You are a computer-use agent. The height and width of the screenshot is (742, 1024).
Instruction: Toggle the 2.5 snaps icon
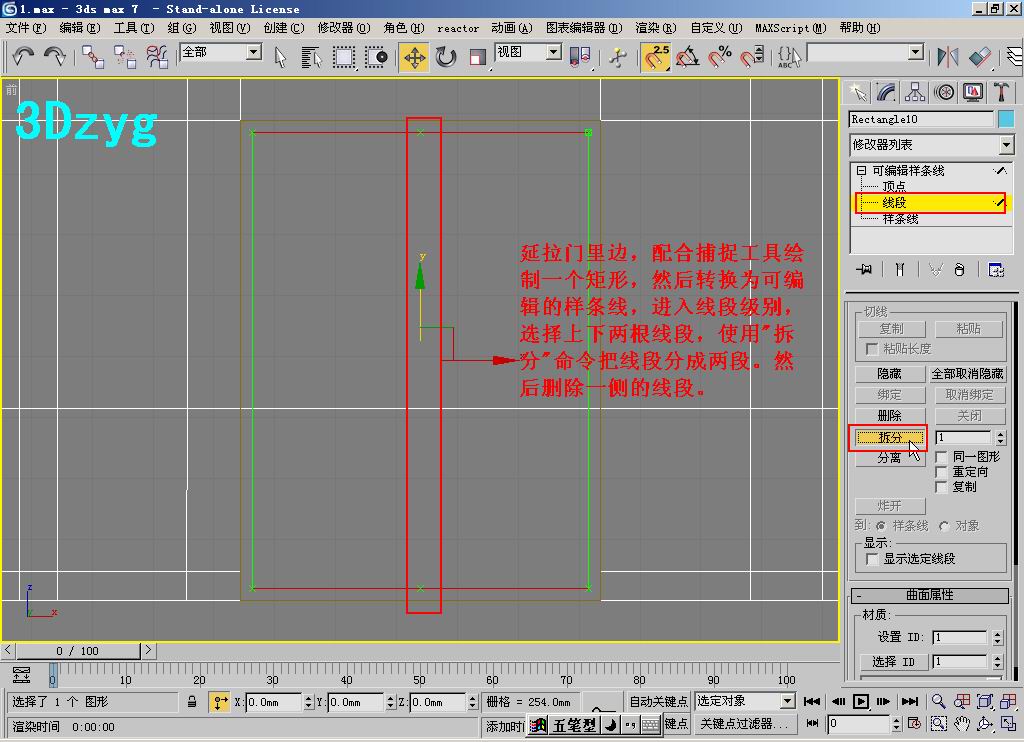[656, 57]
